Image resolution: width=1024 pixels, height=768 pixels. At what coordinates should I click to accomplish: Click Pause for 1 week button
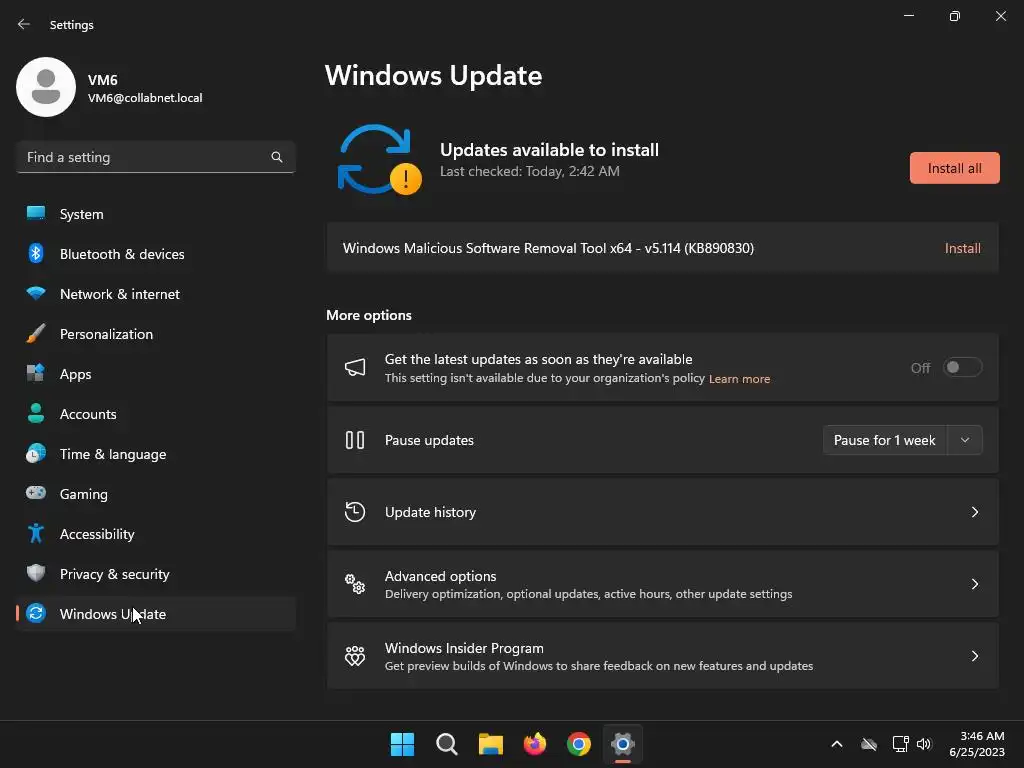tap(885, 440)
